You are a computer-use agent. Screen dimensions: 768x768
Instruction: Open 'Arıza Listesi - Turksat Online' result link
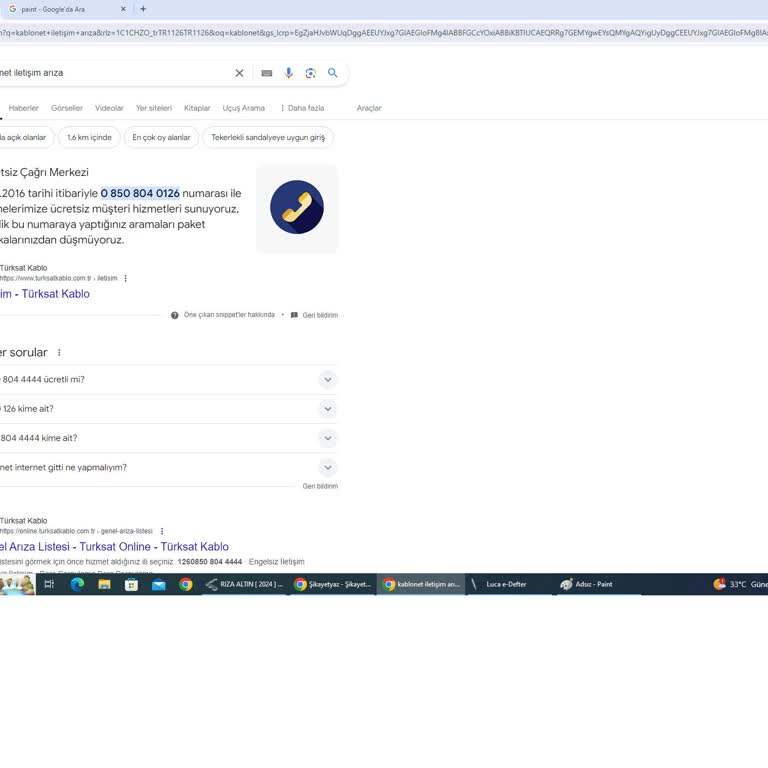point(114,547)
